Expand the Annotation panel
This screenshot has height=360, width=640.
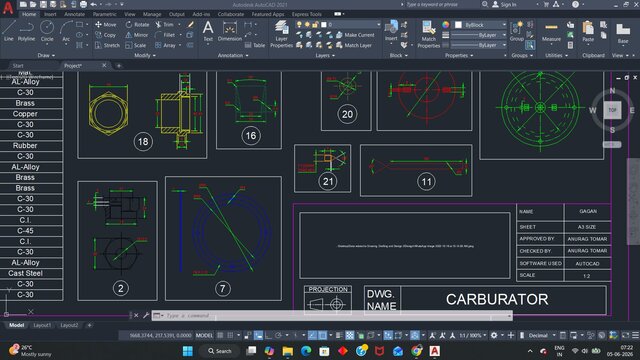tap(233, 55)
